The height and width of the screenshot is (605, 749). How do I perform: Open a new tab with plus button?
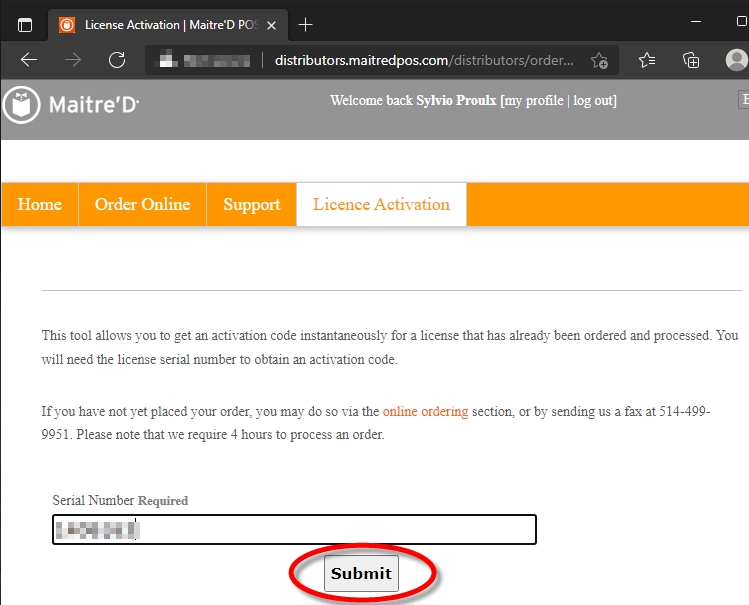click(306, 24)
